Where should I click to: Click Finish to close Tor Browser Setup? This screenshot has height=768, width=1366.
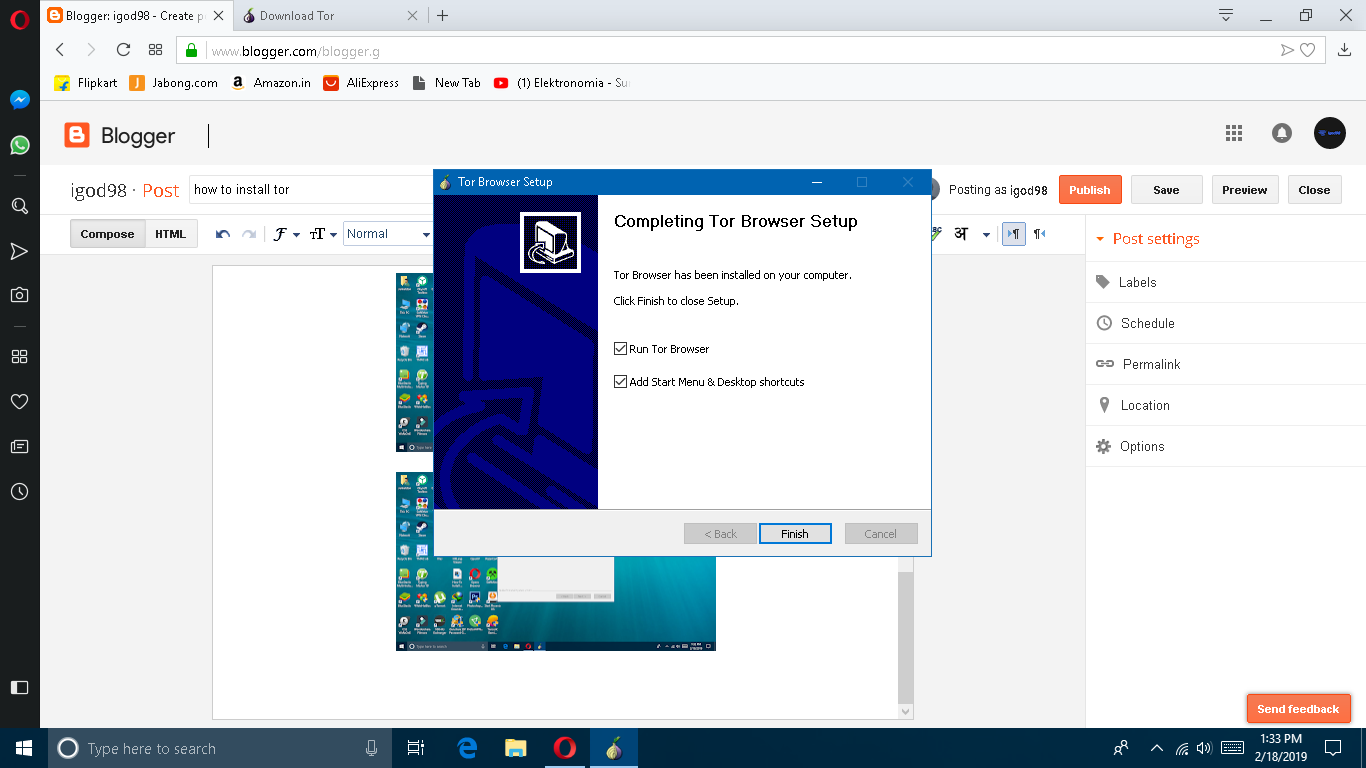coord(795,533)
